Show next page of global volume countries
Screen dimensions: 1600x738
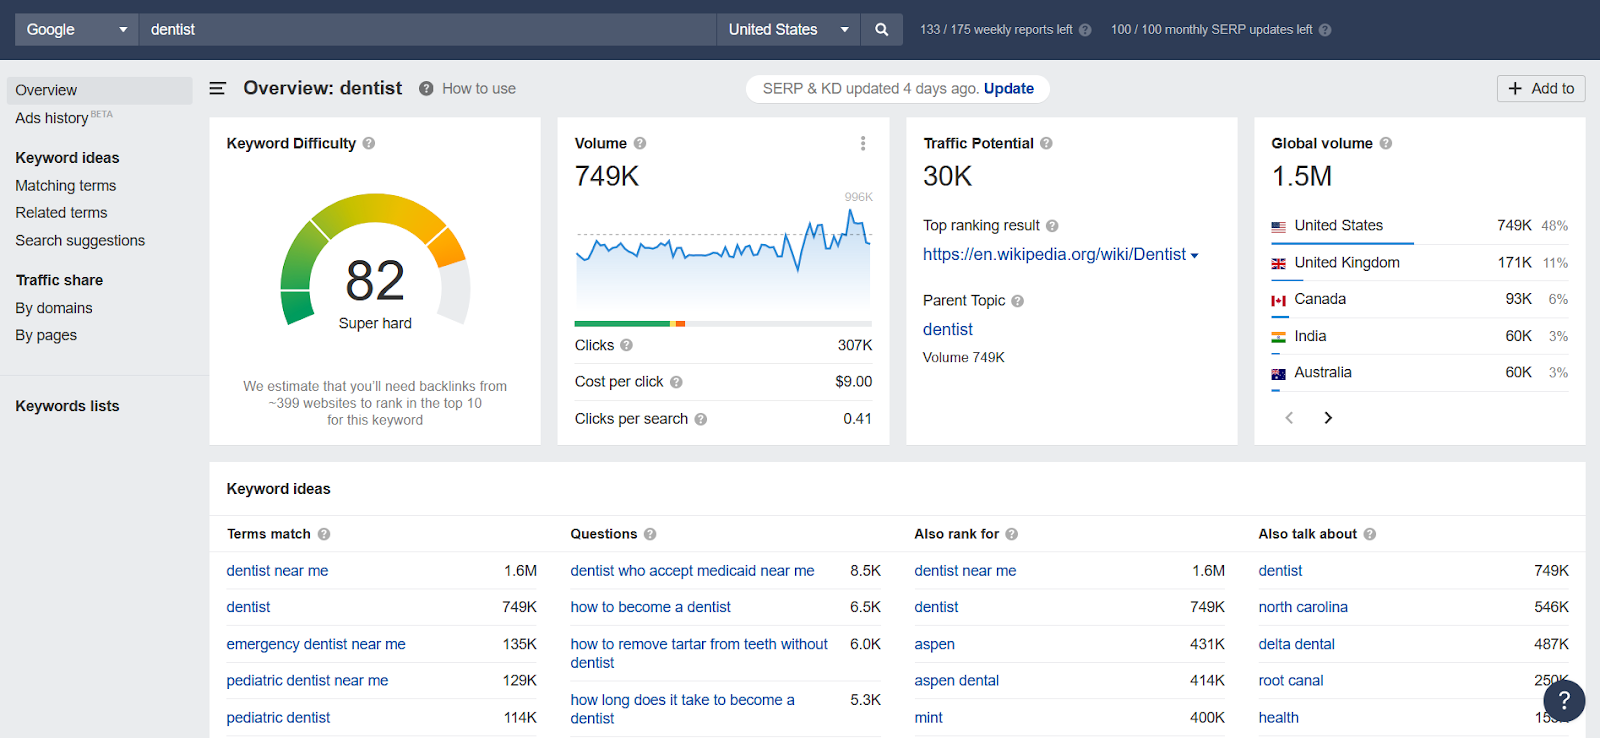click(1328, 418)
